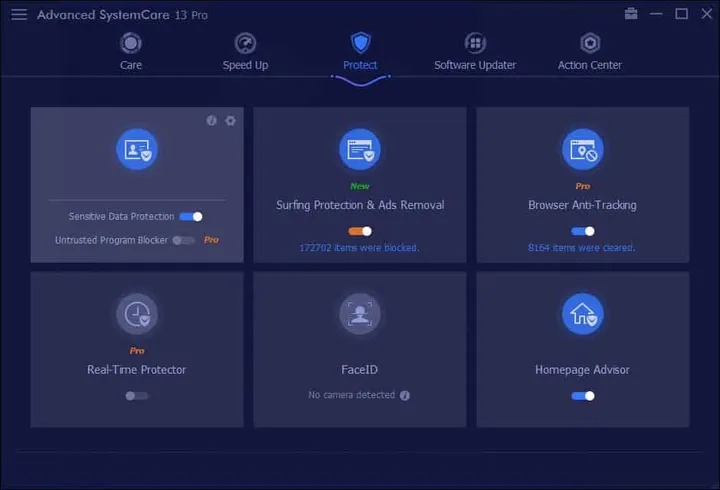This screenshot has width=720, height=490.
Task: Click New badge above Surfing Protection
Action: click(360, 186)
